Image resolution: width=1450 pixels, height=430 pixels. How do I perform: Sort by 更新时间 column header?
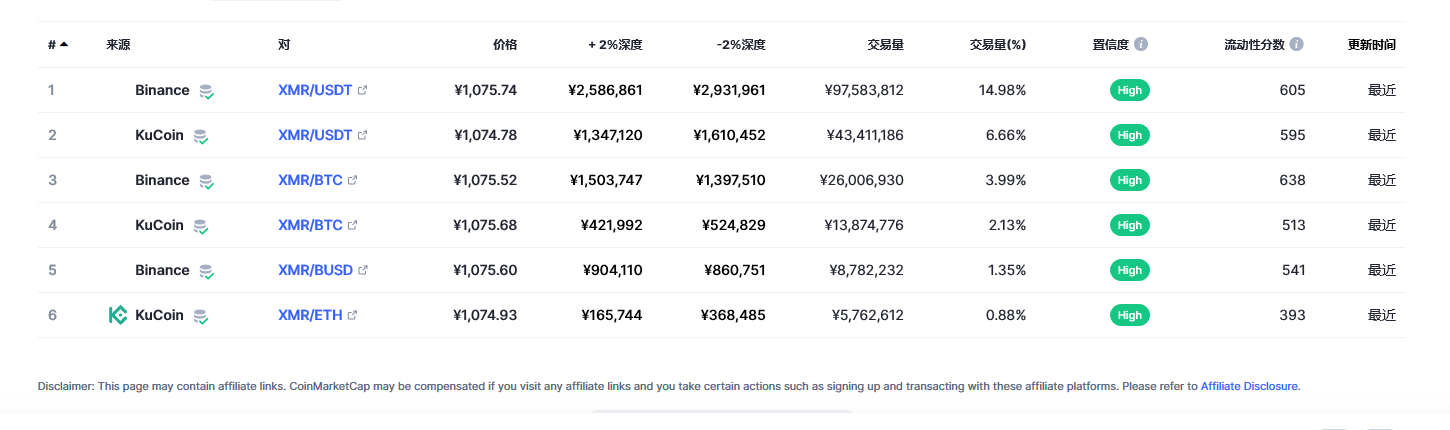tap(1372, 44)
